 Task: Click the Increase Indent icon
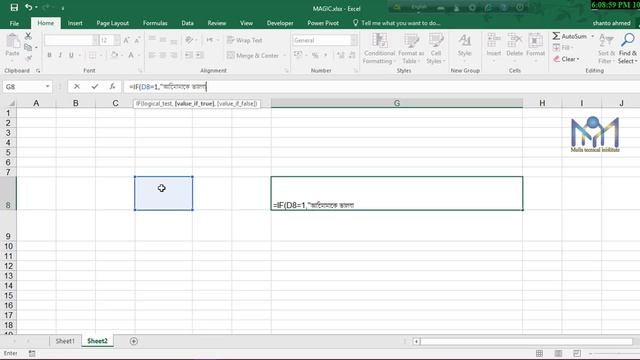pos(200,55)
